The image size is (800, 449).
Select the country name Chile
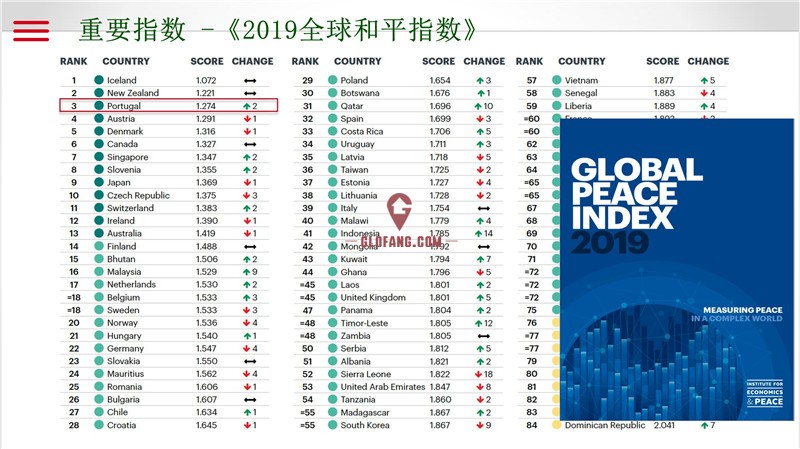[117, 412]
